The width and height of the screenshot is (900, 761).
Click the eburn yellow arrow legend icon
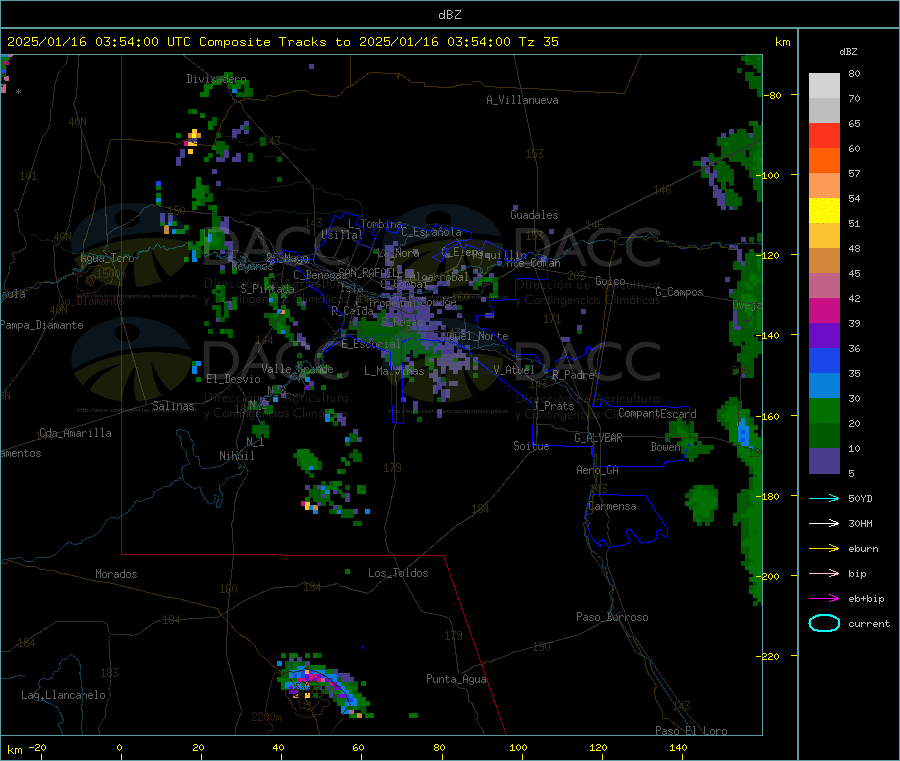(x=824, y=549)
